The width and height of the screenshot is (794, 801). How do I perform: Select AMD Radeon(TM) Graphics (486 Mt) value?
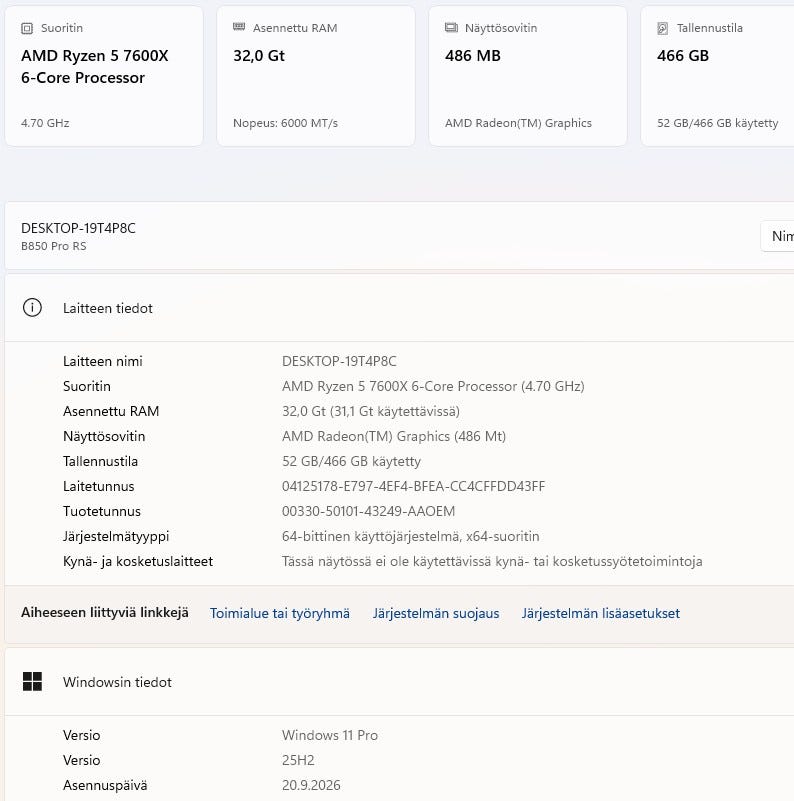pyautogui.click(x=393, y=436)
